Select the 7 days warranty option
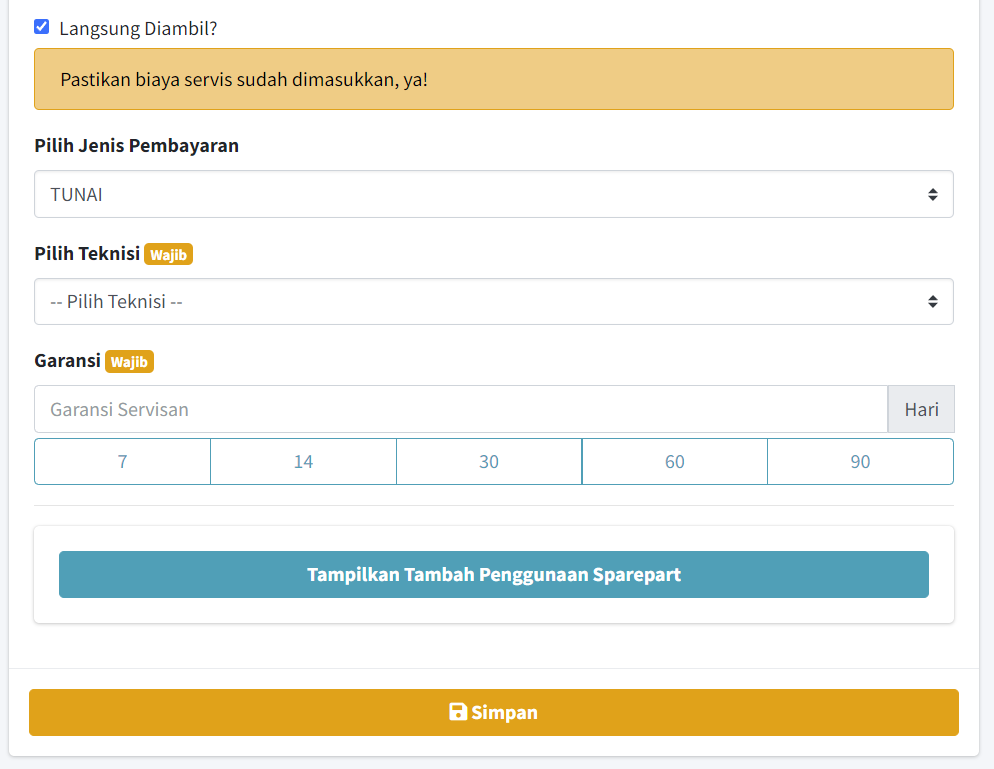This screenshot has height=769, width=994. click(122, 461)
